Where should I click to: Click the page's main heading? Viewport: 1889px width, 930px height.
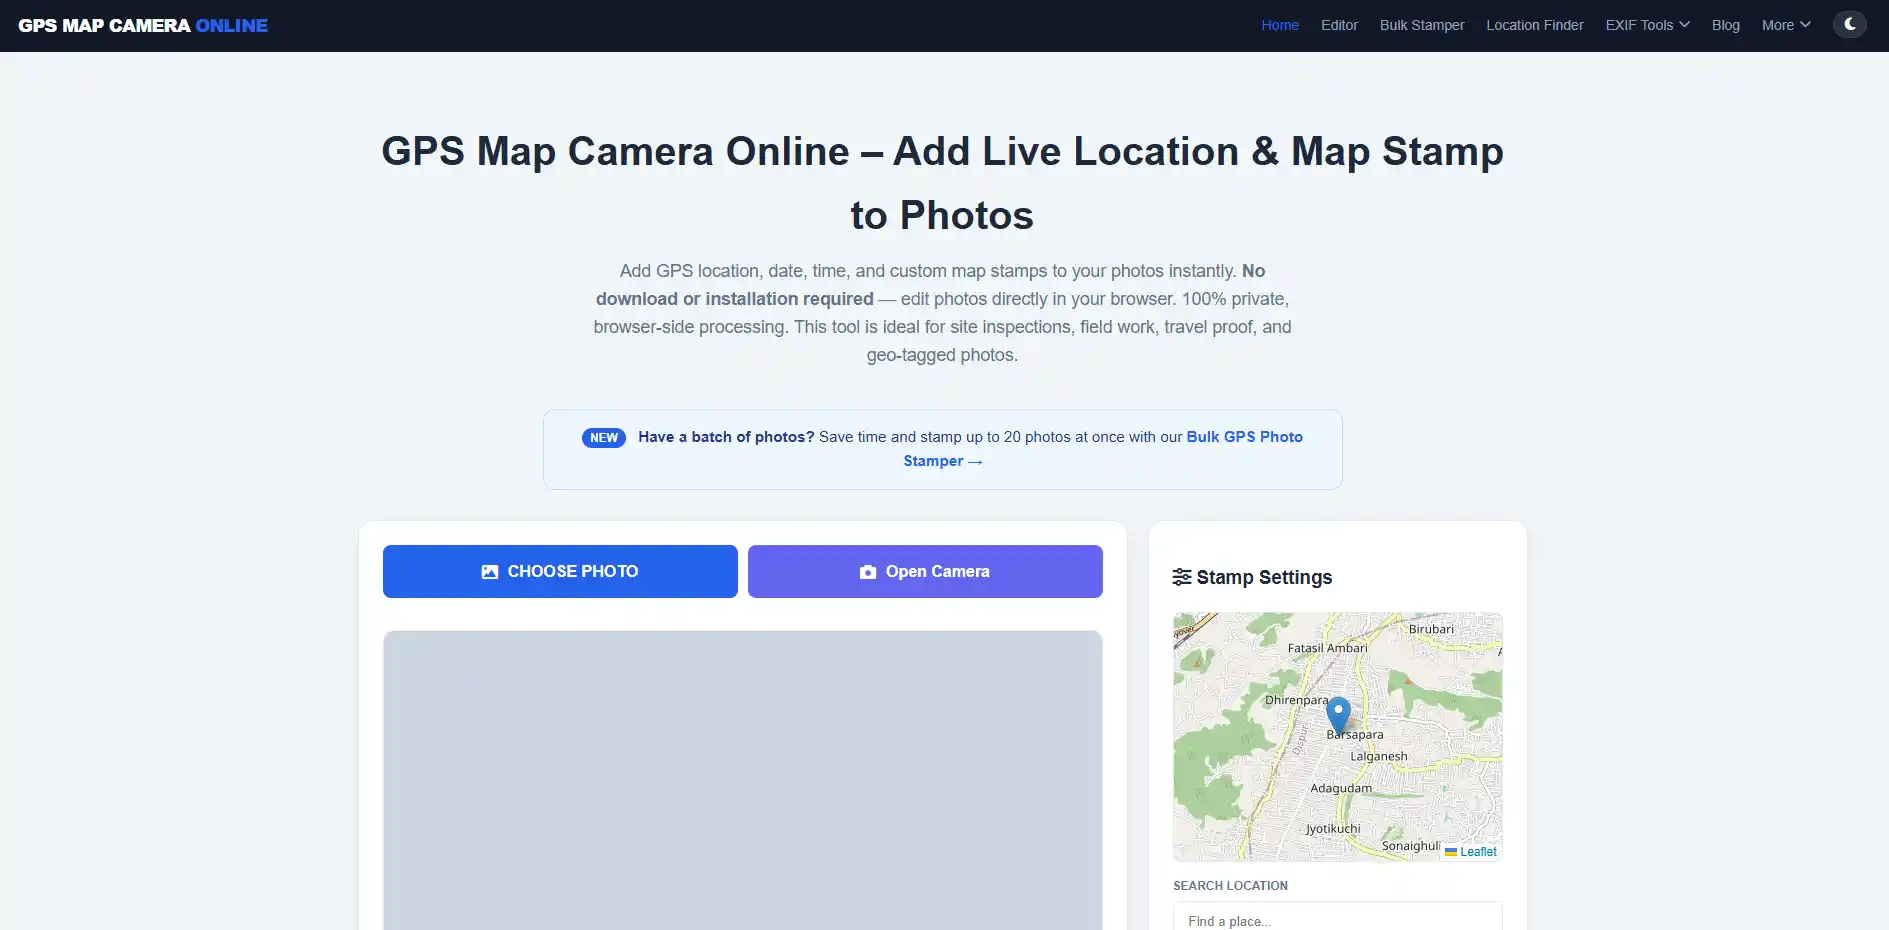click(942, 183)
